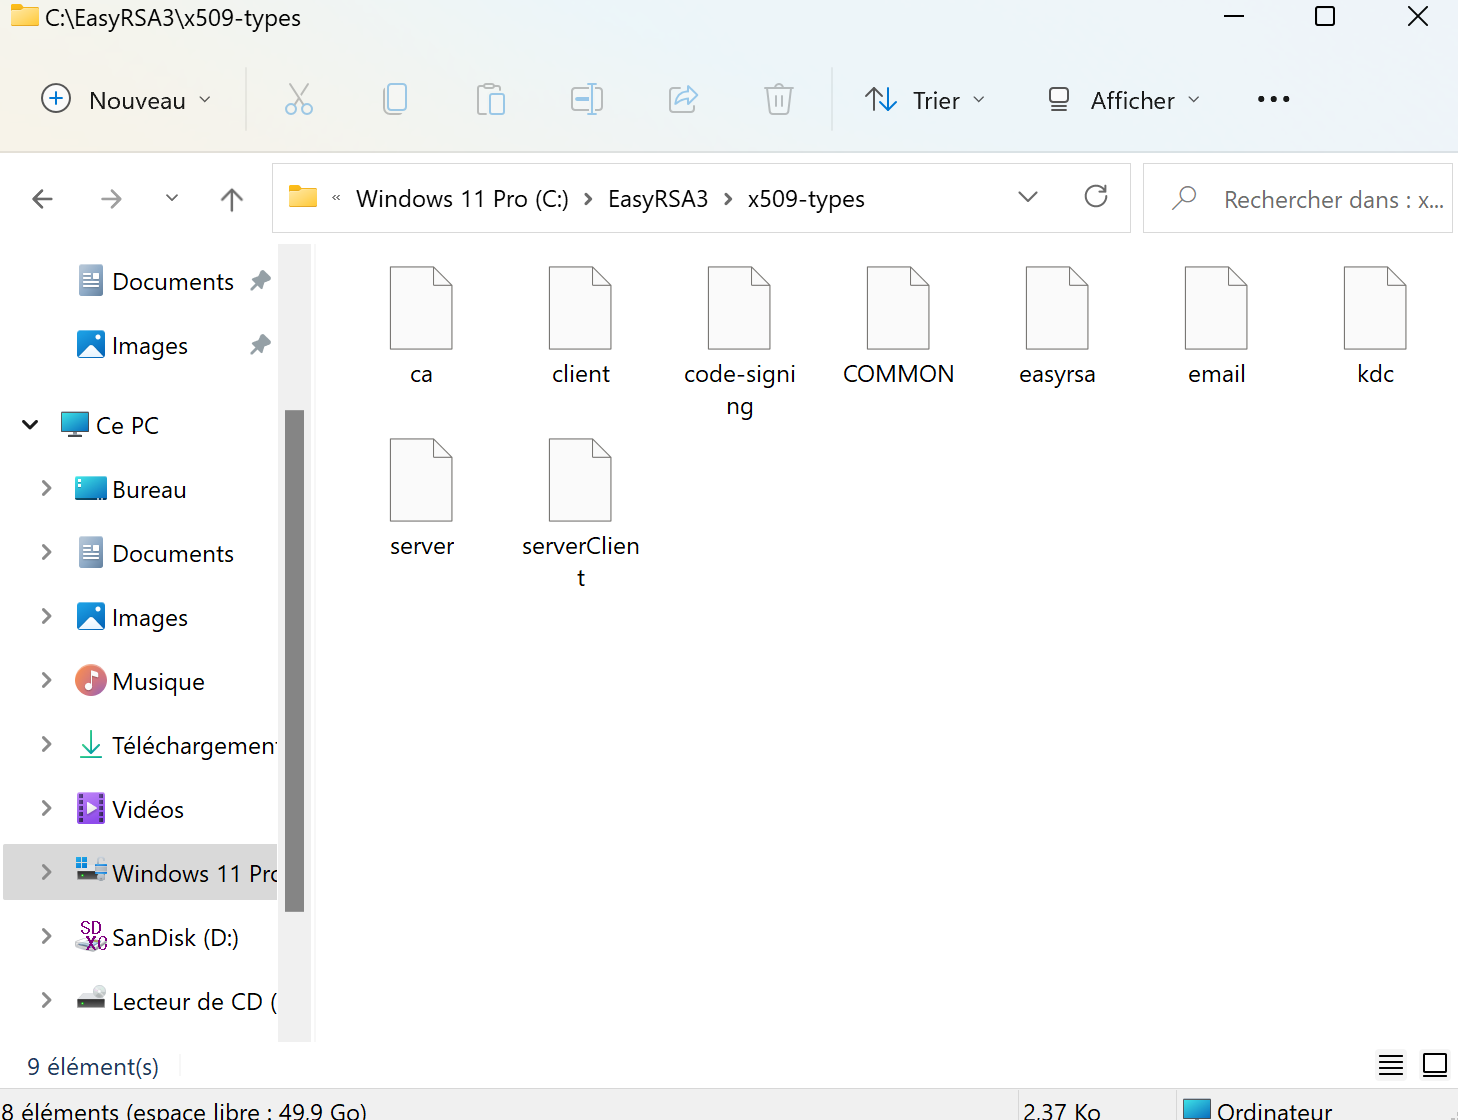Select the kdc file
Viewport: 1458px width, 1120px height.
[1375, 326]
